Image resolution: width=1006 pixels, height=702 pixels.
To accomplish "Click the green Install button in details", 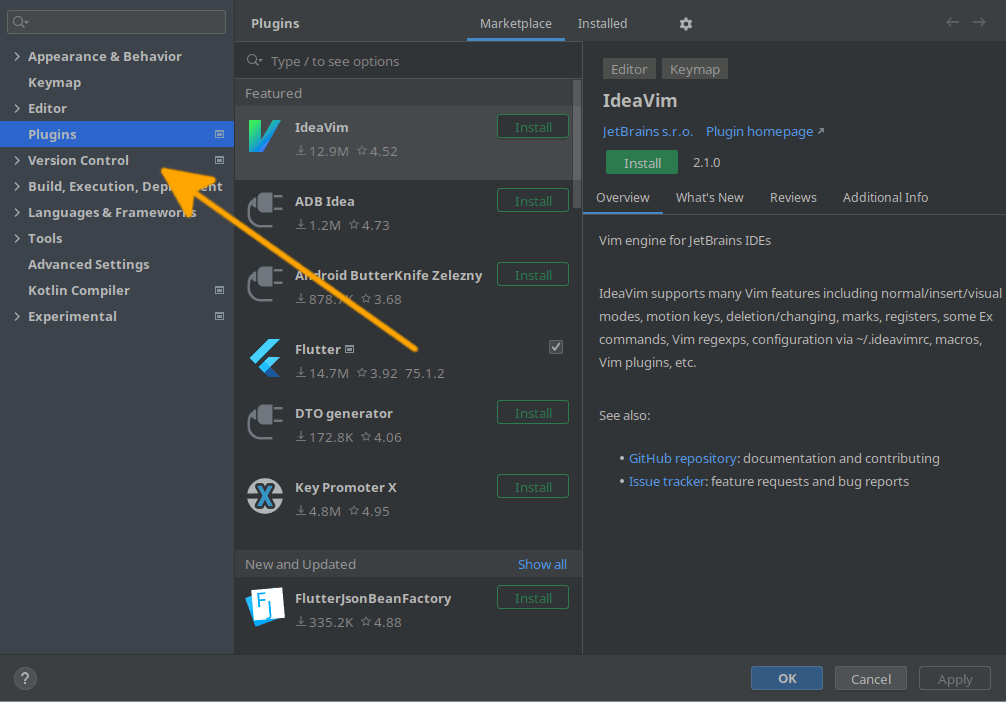I will tap(642, 162).
